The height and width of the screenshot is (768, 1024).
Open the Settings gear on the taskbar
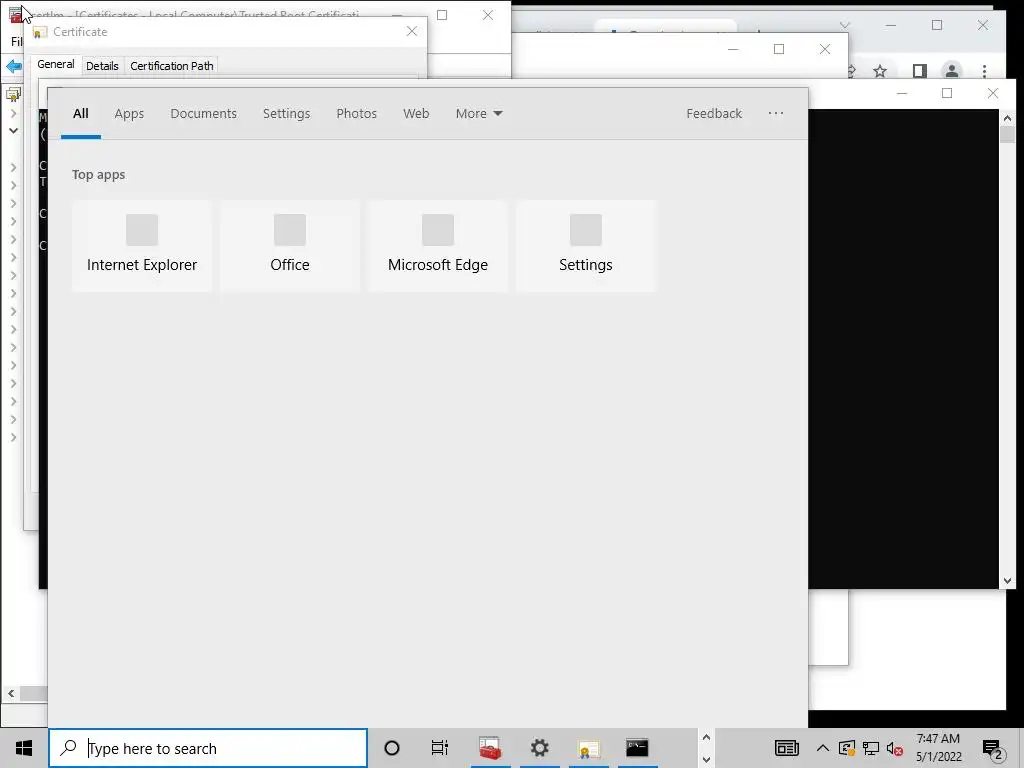pyautogui.click(x=539, y=748)
